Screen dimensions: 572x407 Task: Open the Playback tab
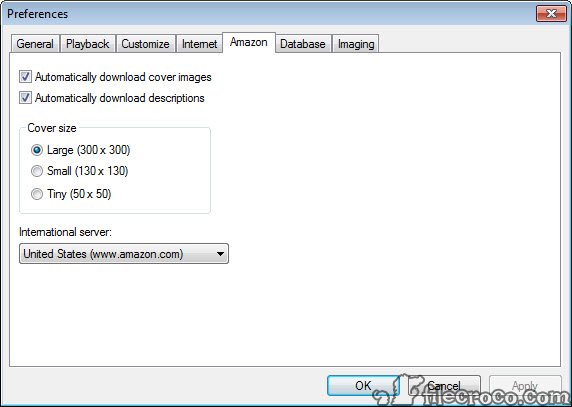click(88, 44)
